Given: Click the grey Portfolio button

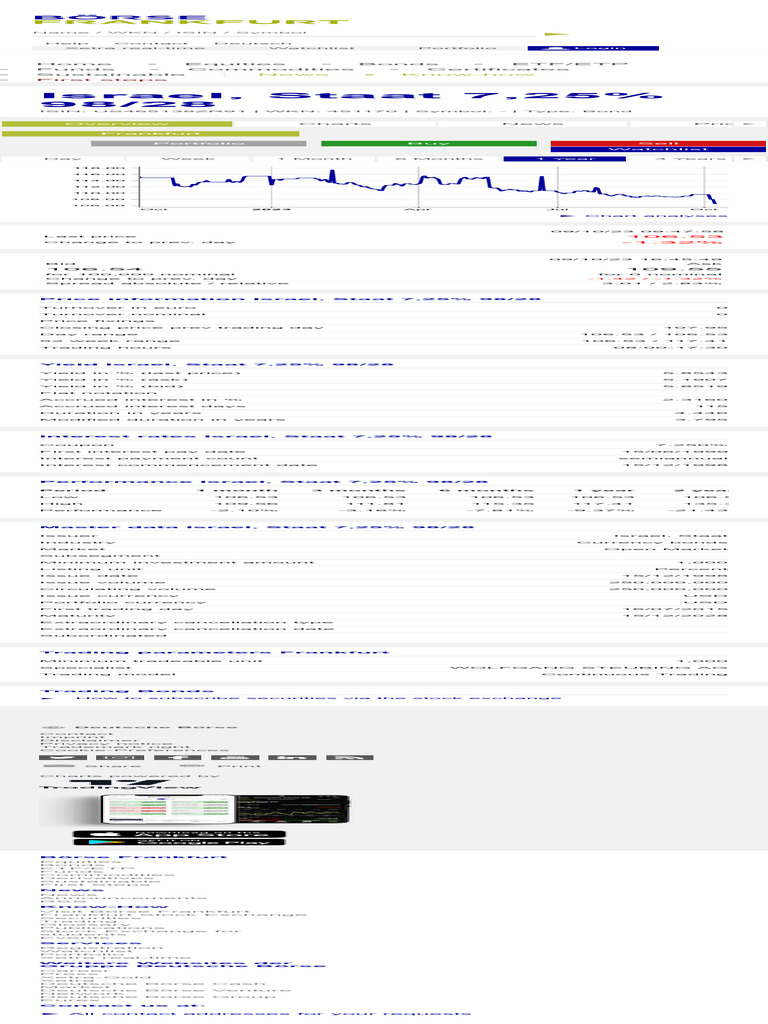Looking at the screenshot, I should click(x=199, y=143).
